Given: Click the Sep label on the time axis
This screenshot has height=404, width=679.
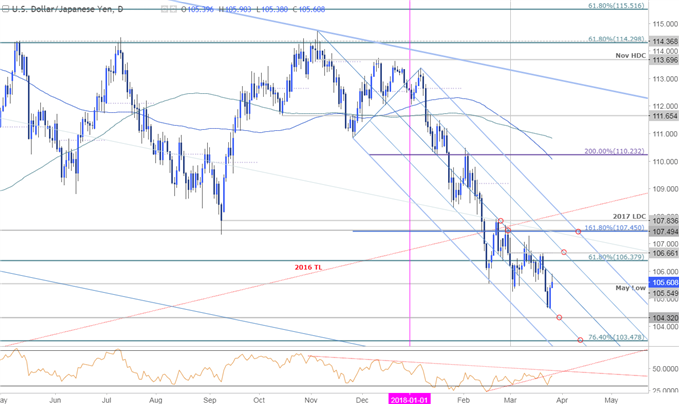Looking at the screenshot, I should point(210,400).
